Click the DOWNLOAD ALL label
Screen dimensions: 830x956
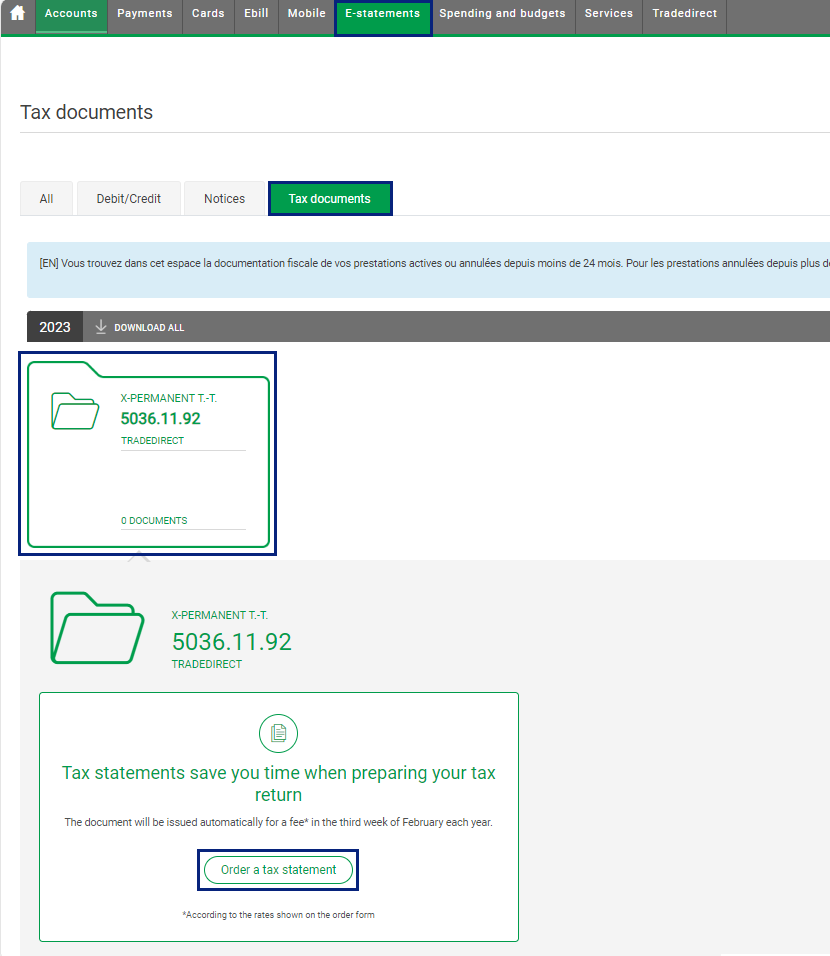tap(149, 327)
